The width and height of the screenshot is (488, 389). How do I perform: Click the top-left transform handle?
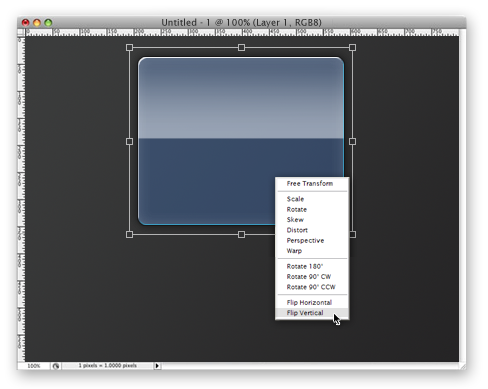tap(129, 48)
